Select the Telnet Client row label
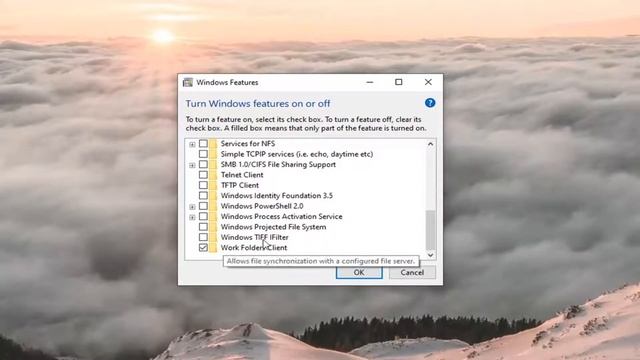The height and width of the screenshot is (360, 640). click(x=242, y=175)
